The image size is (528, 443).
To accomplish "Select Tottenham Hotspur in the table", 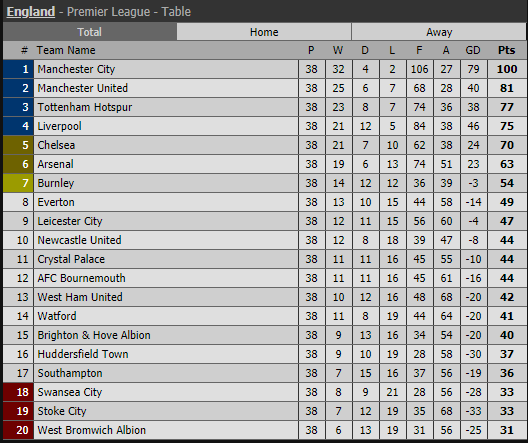I will (x=85, y=107).
